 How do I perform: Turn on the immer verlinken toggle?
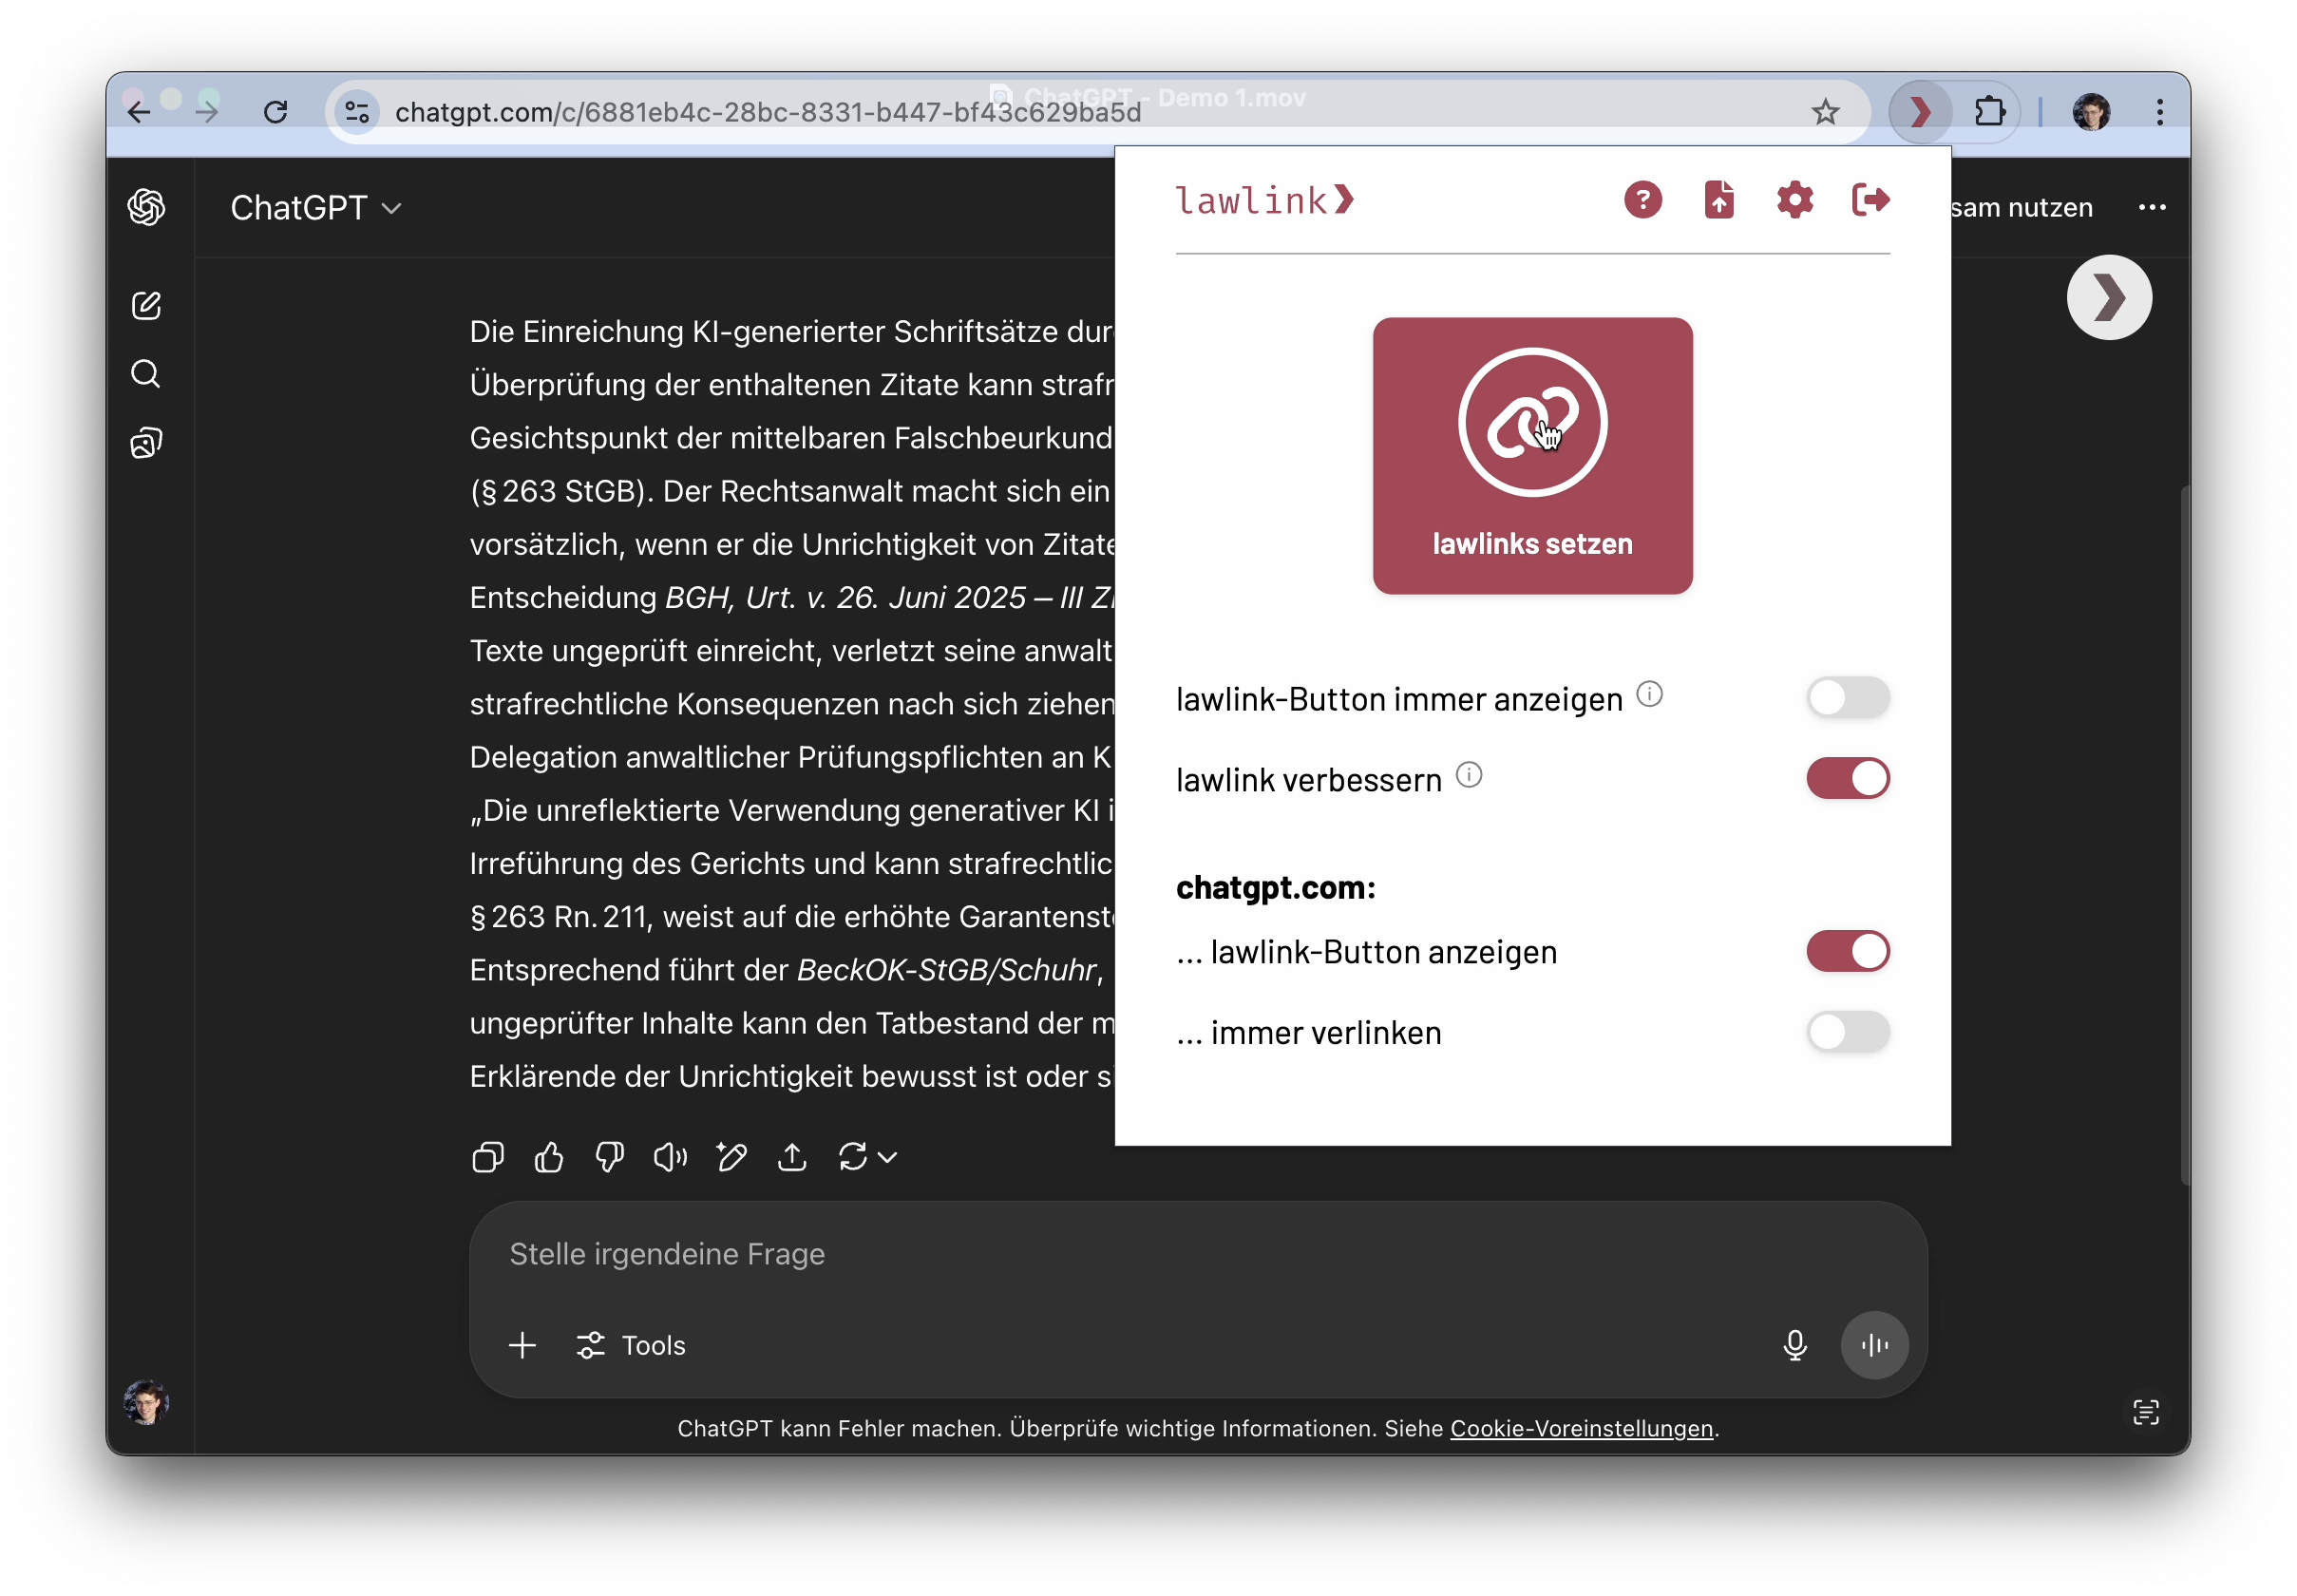tap(1847, 1032)
